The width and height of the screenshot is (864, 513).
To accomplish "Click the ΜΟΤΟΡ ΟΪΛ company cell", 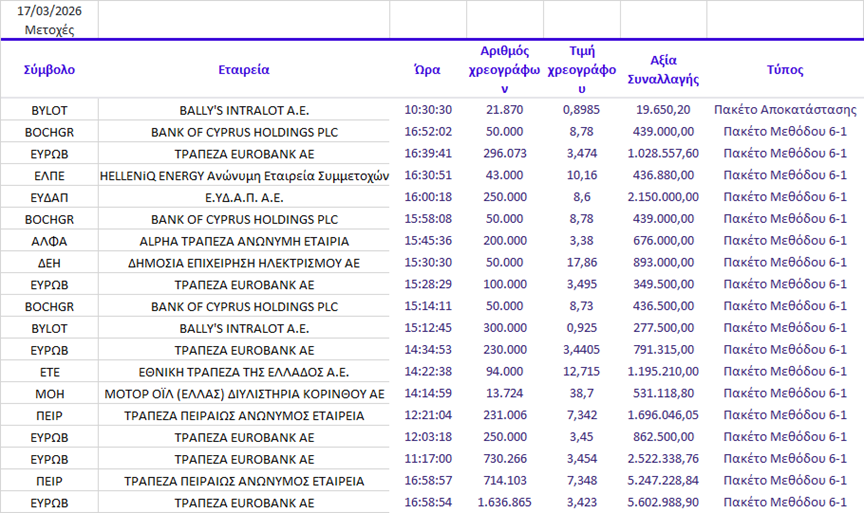I will pos(244,394).
